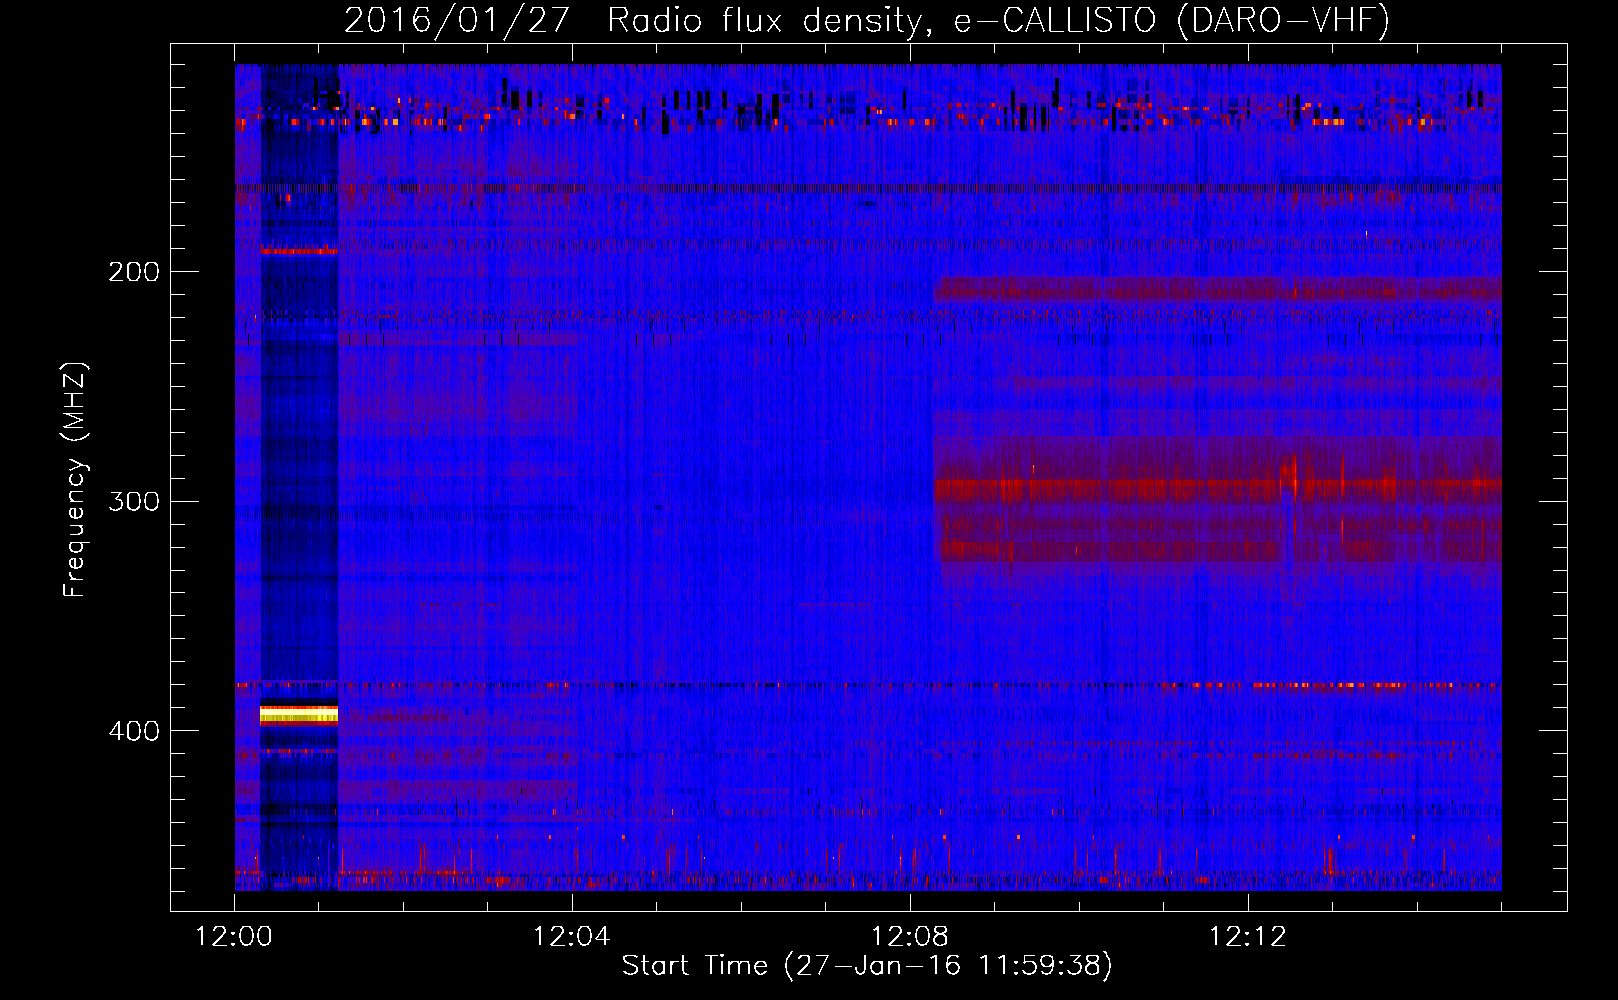Click the bright yellow-white burst near 400 MHz
Viewport: 1618px width, 1000px height.
299,714
